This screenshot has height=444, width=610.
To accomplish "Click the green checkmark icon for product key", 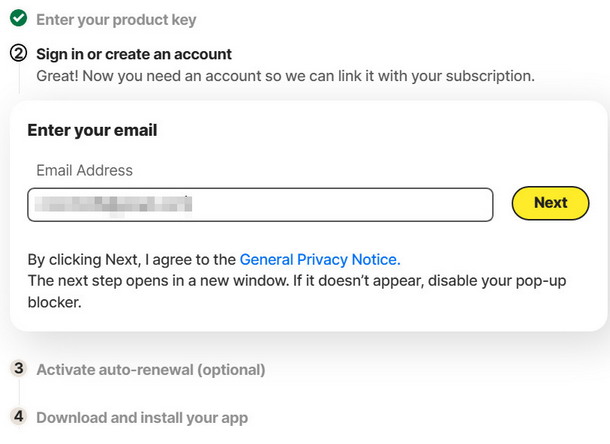I will coord(18,19).
